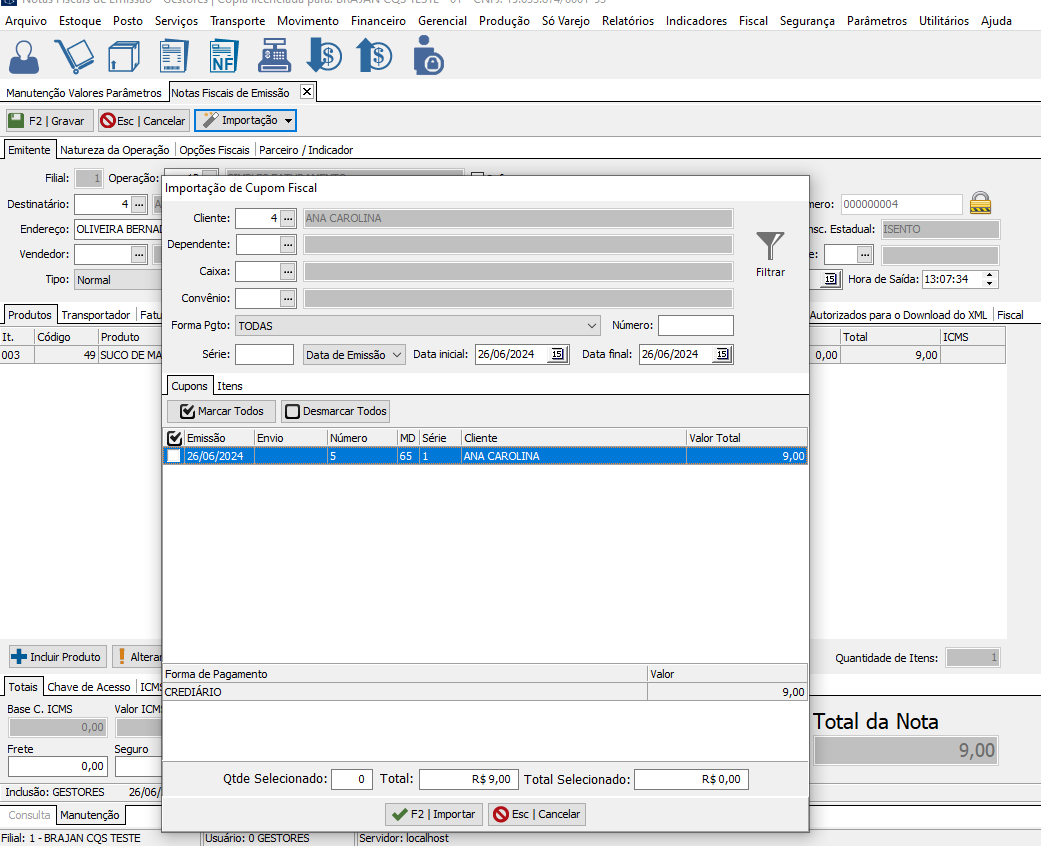The height and width of the screenshot is (846, 1041).
Task: Click the customer person icon in toolbar
Action: (x=24, y=55)
